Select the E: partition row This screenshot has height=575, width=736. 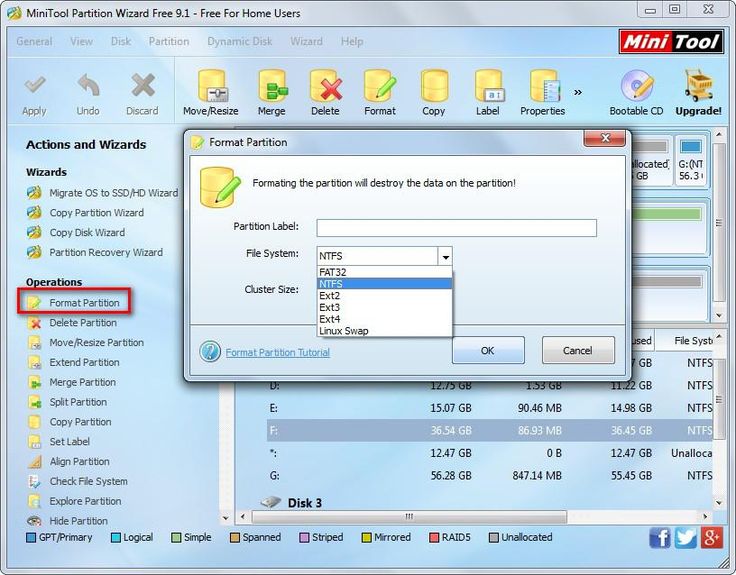coord(490,408)
